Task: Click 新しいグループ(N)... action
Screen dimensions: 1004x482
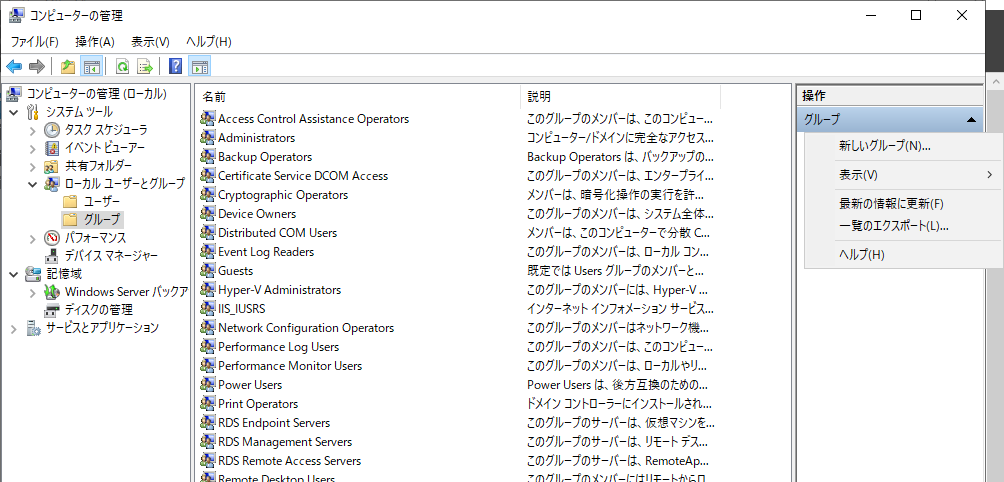Action: tap(884, 146)
